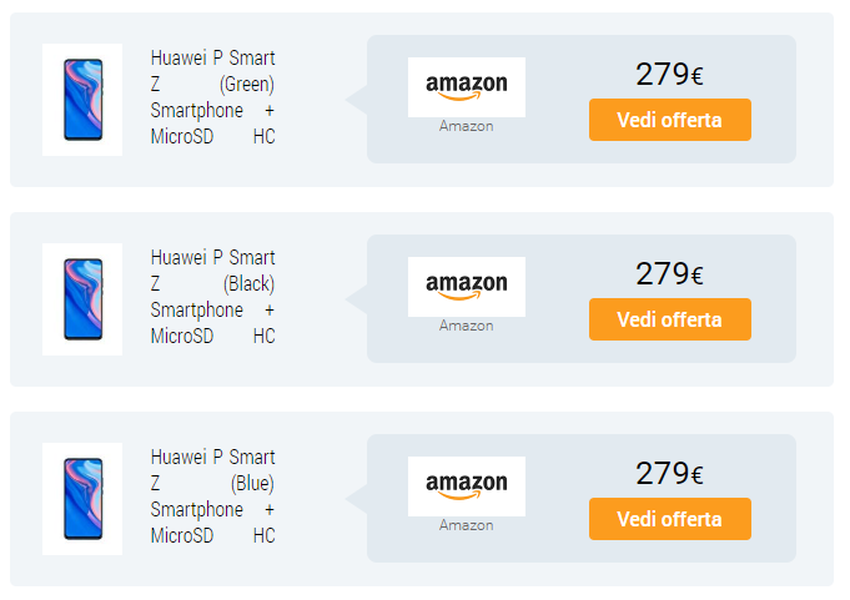Click the Amazon logo in the Black phone offer
This screenshot has width=850, height=600.
pos(466,286)
